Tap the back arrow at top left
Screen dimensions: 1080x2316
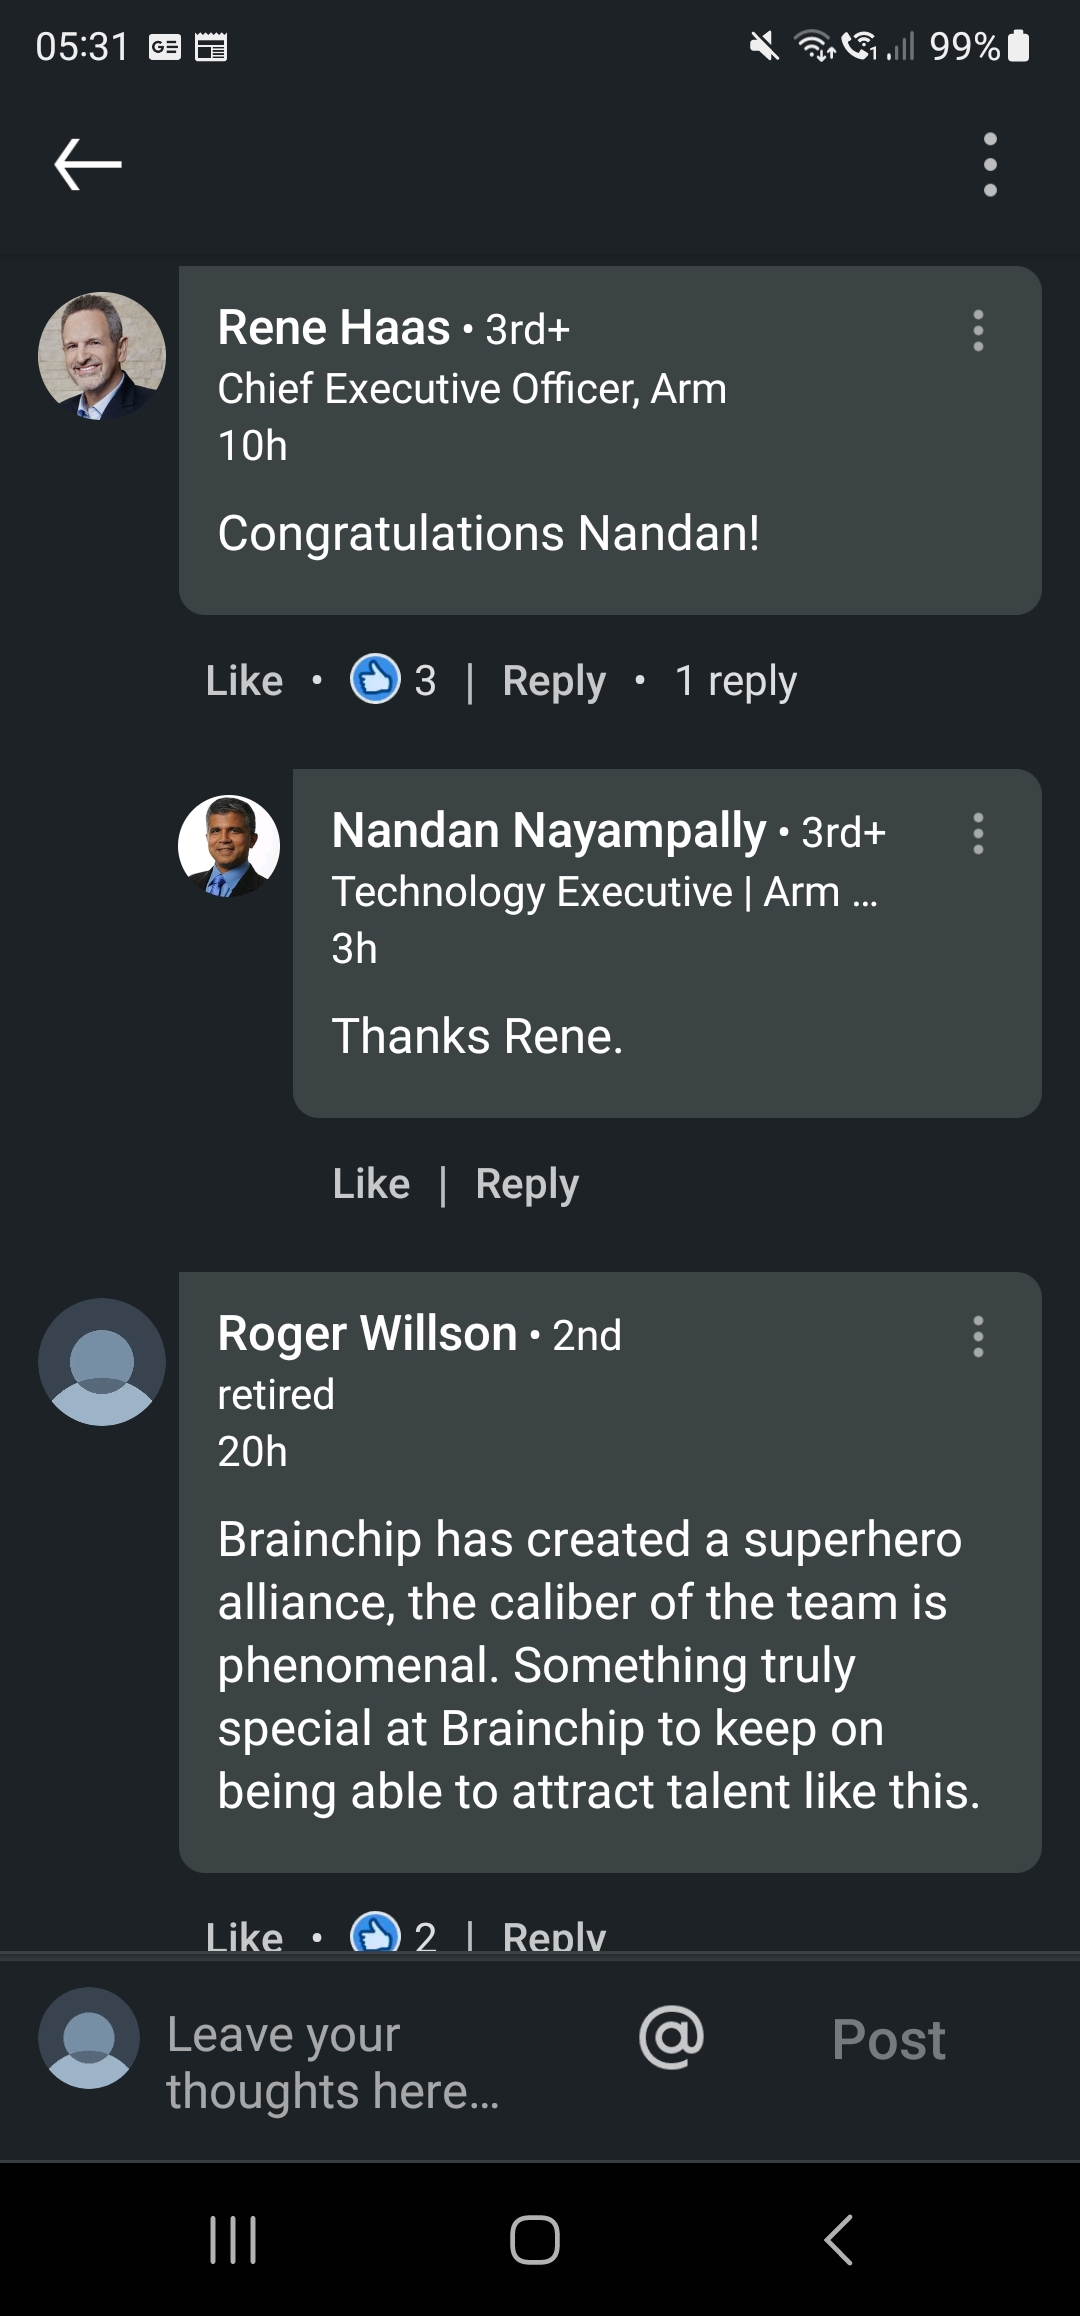(88, 165)
